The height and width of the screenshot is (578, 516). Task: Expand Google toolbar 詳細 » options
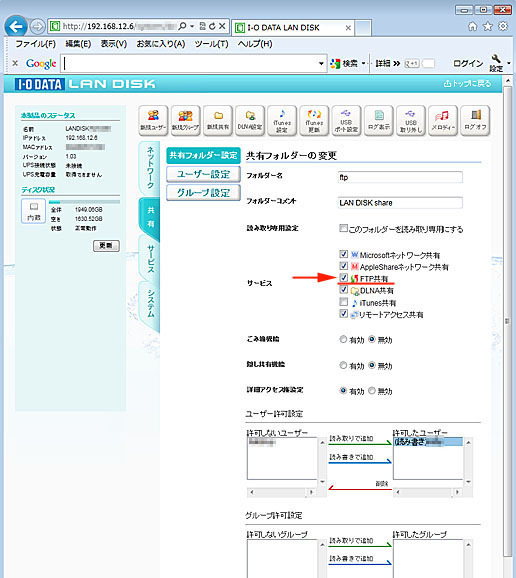[x=388, y=63]
